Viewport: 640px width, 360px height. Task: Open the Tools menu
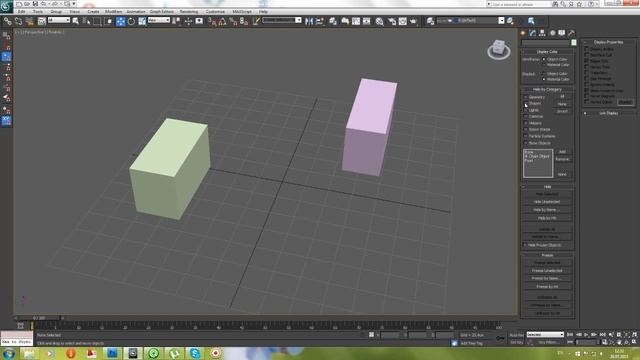click(38, 11)
